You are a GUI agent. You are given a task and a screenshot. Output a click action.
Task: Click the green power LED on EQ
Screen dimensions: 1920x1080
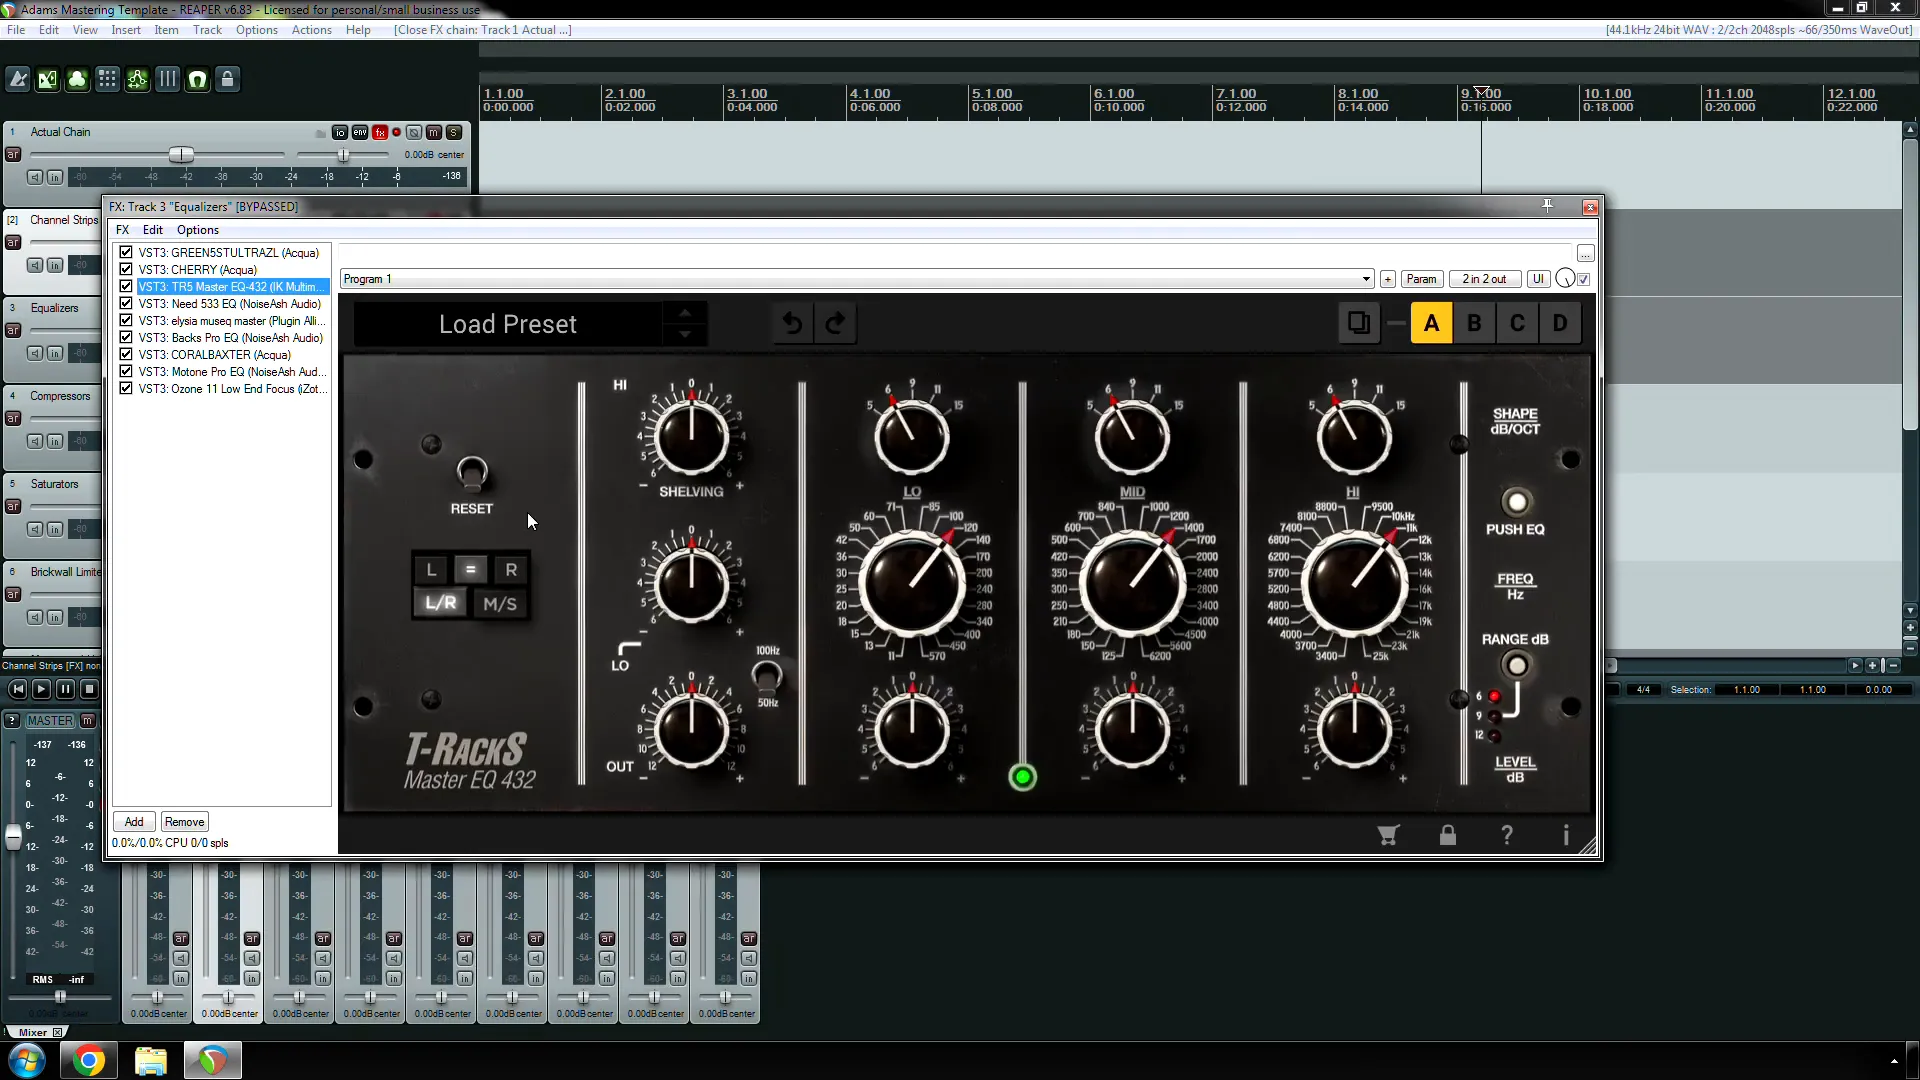1022,777
